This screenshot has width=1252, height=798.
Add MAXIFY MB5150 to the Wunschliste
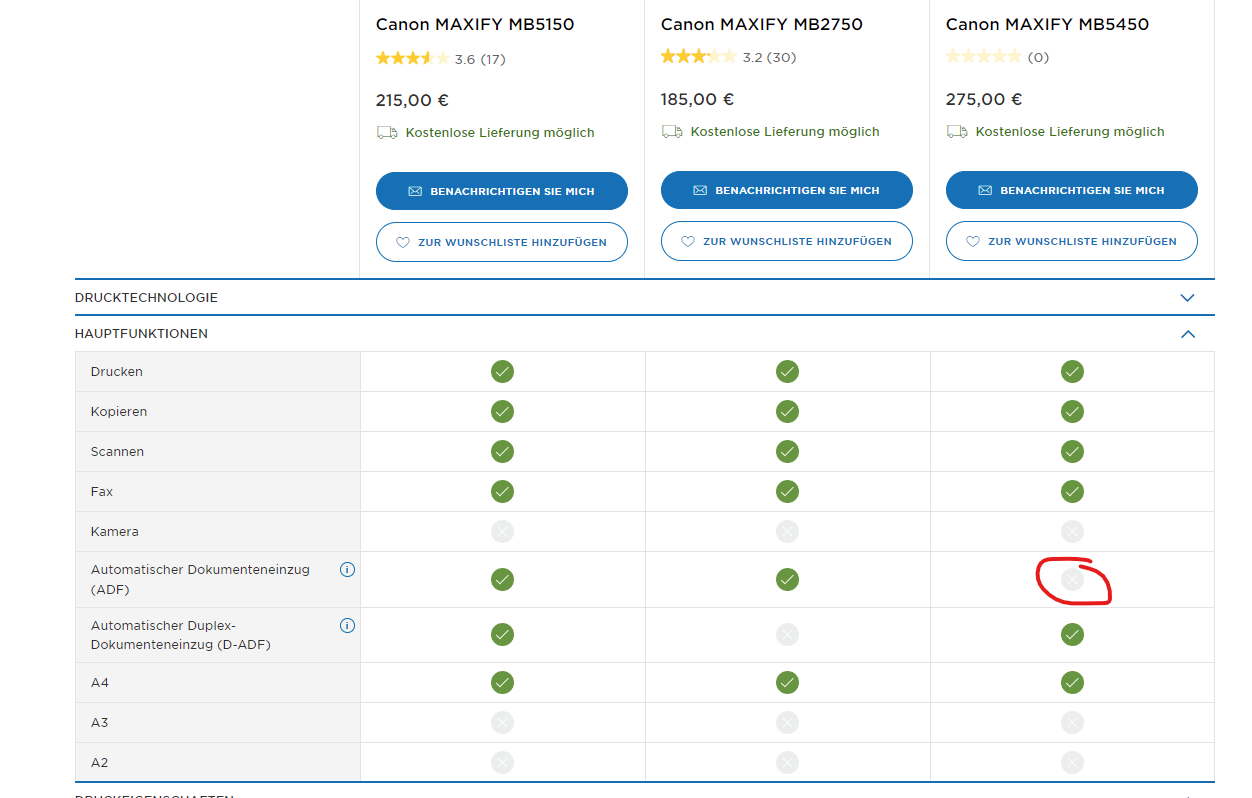point(502,242)
